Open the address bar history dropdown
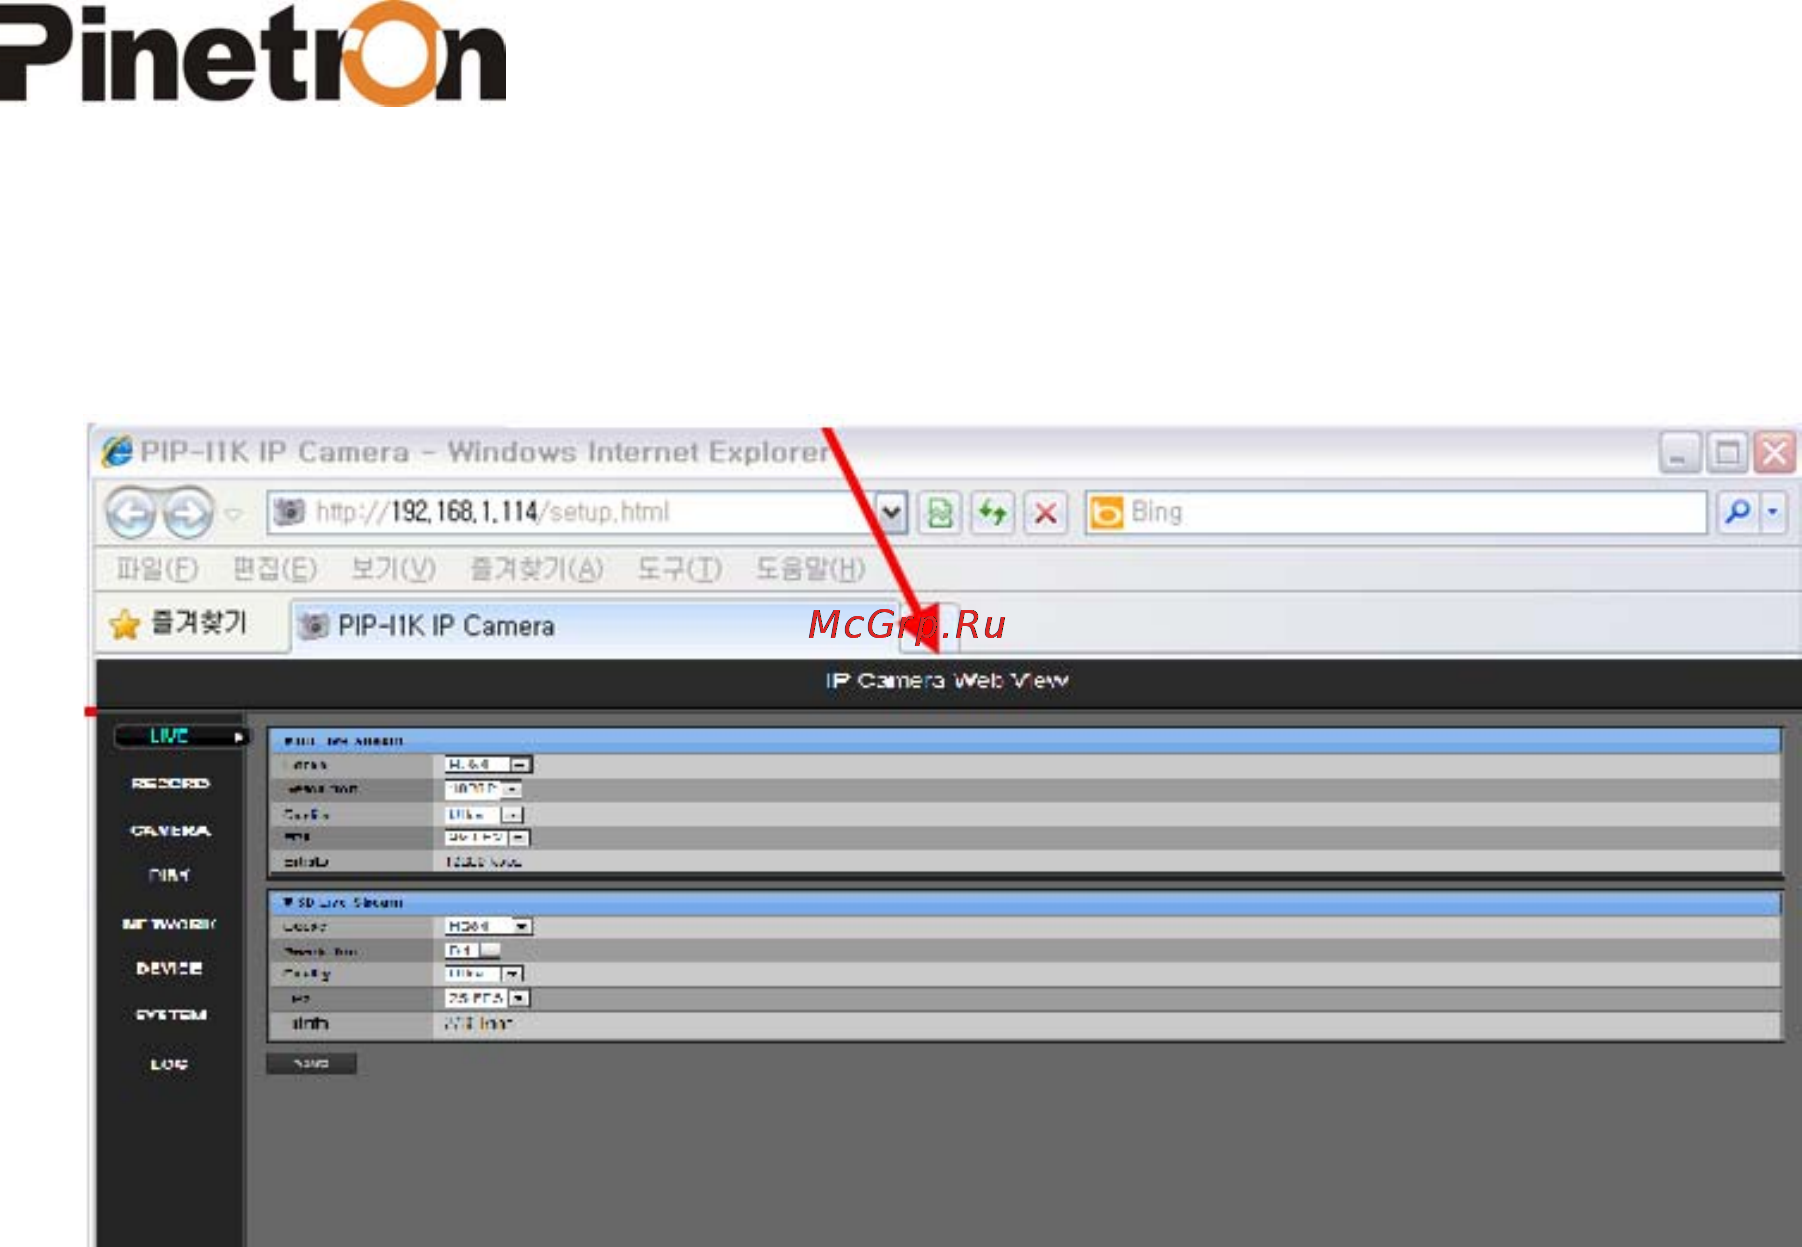The image size is (1802, 1247). pyautogui.click(x=892, y=513)
